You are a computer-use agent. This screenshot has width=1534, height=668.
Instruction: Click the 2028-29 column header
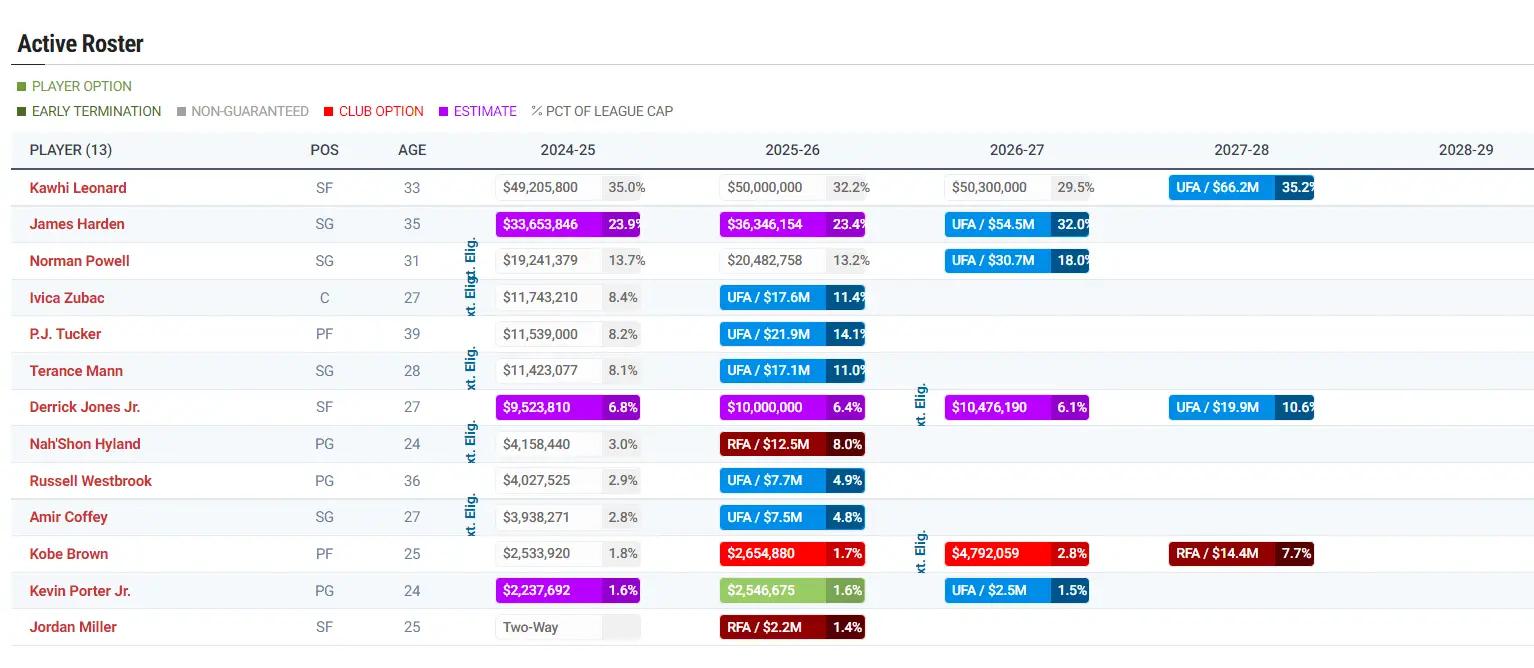point(1466,150)
